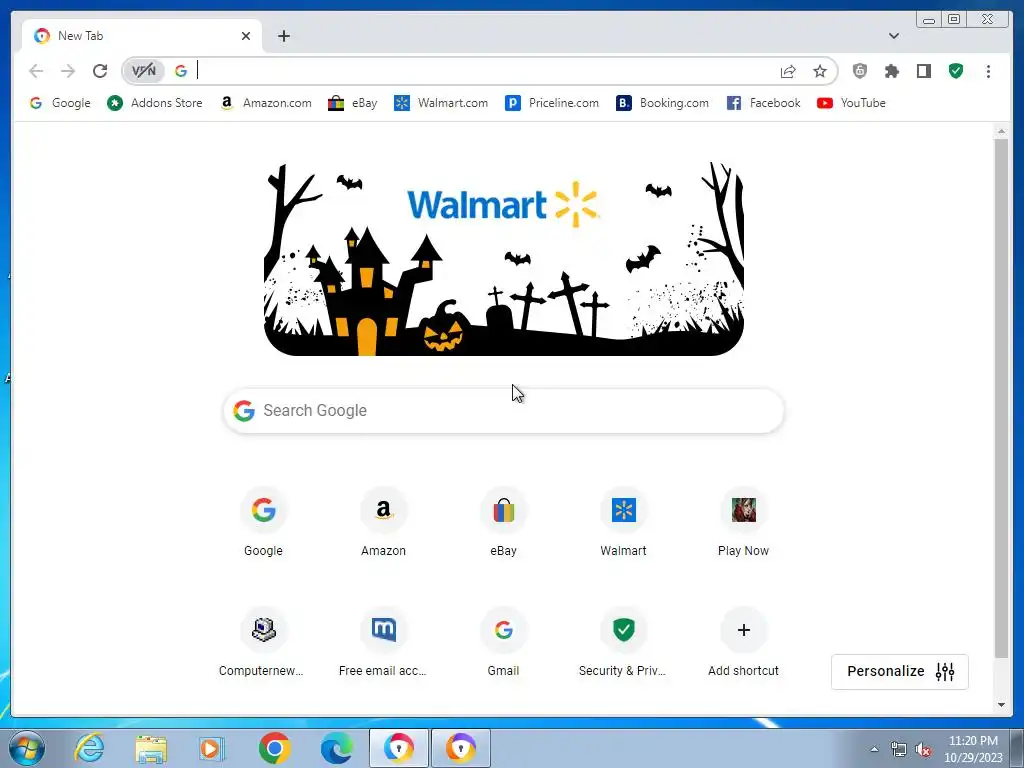Open the Walmart.com bookmark
This screenshot has width=1024, height=768.
point(441,103)
